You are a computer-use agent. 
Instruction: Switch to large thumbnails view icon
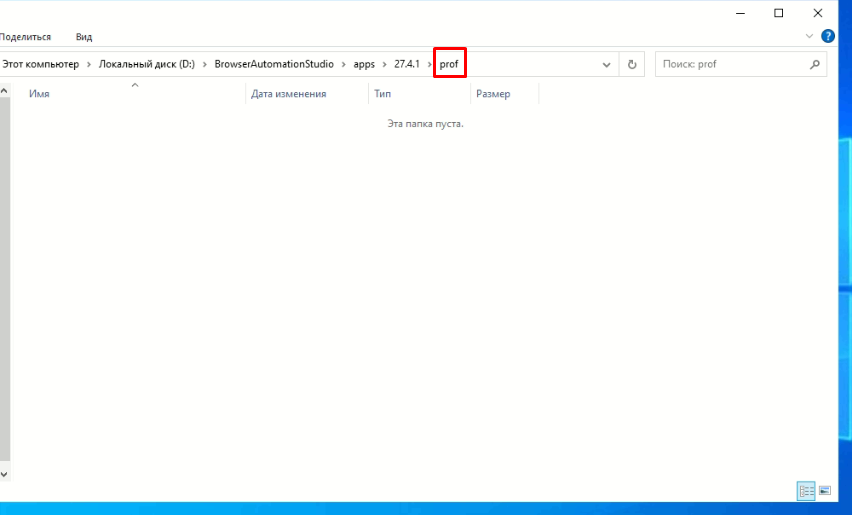click(x=825, y=491)
